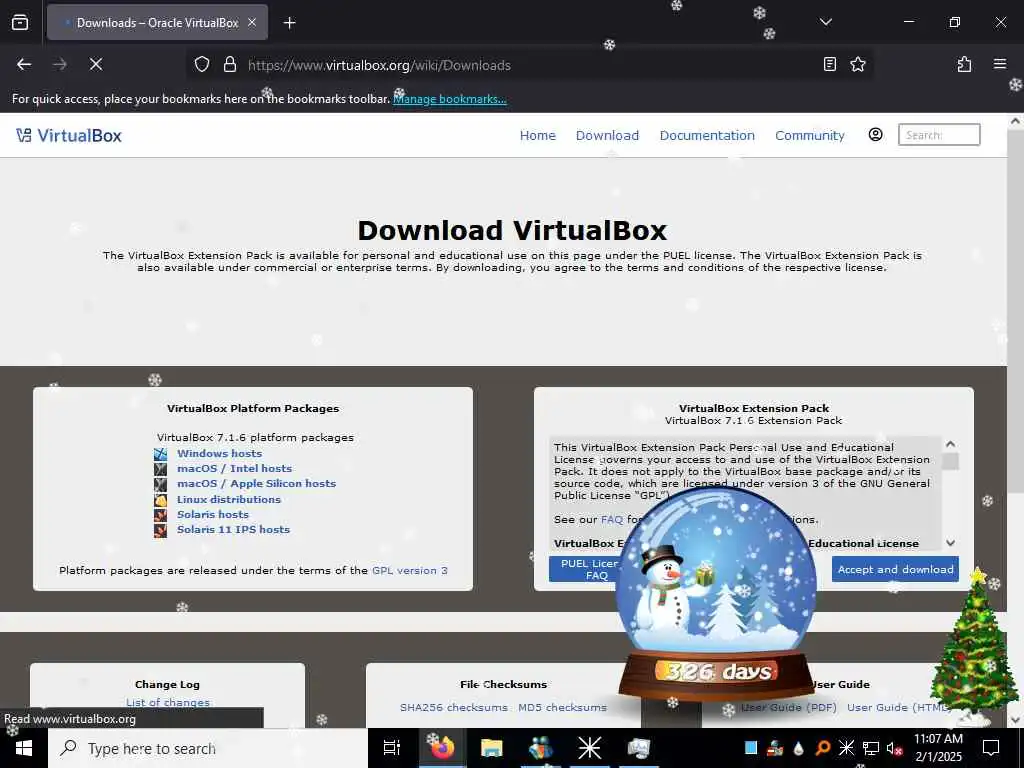Open the Home navigation item

point(537,135)
